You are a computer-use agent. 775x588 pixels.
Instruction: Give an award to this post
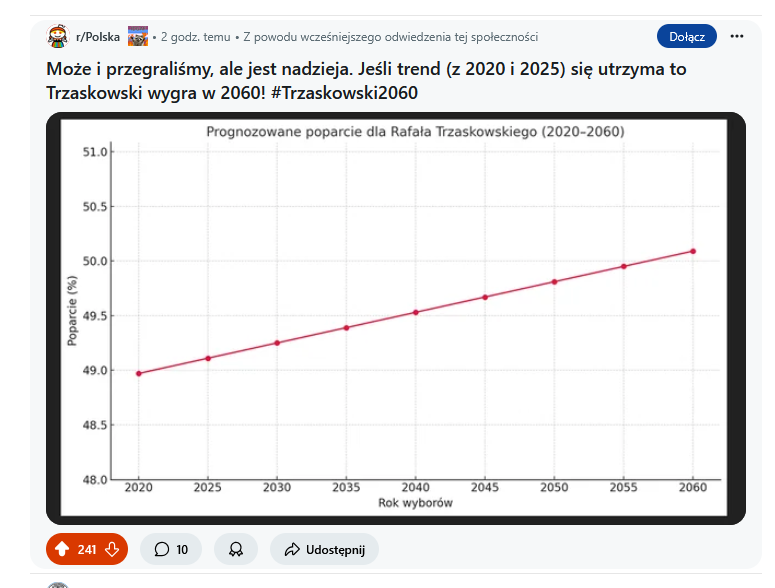tap(236, 549)
